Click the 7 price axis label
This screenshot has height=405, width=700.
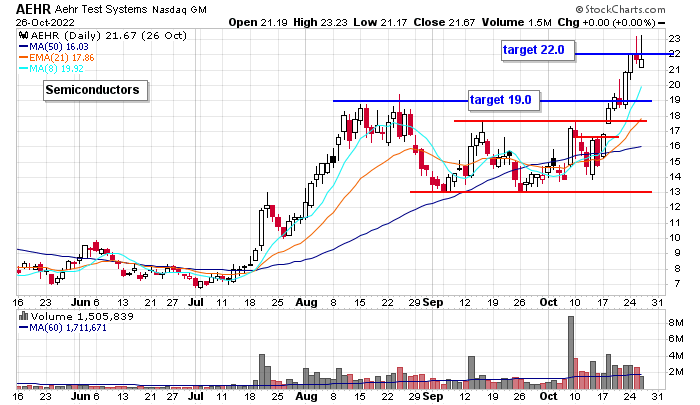[x=677, y=284]
